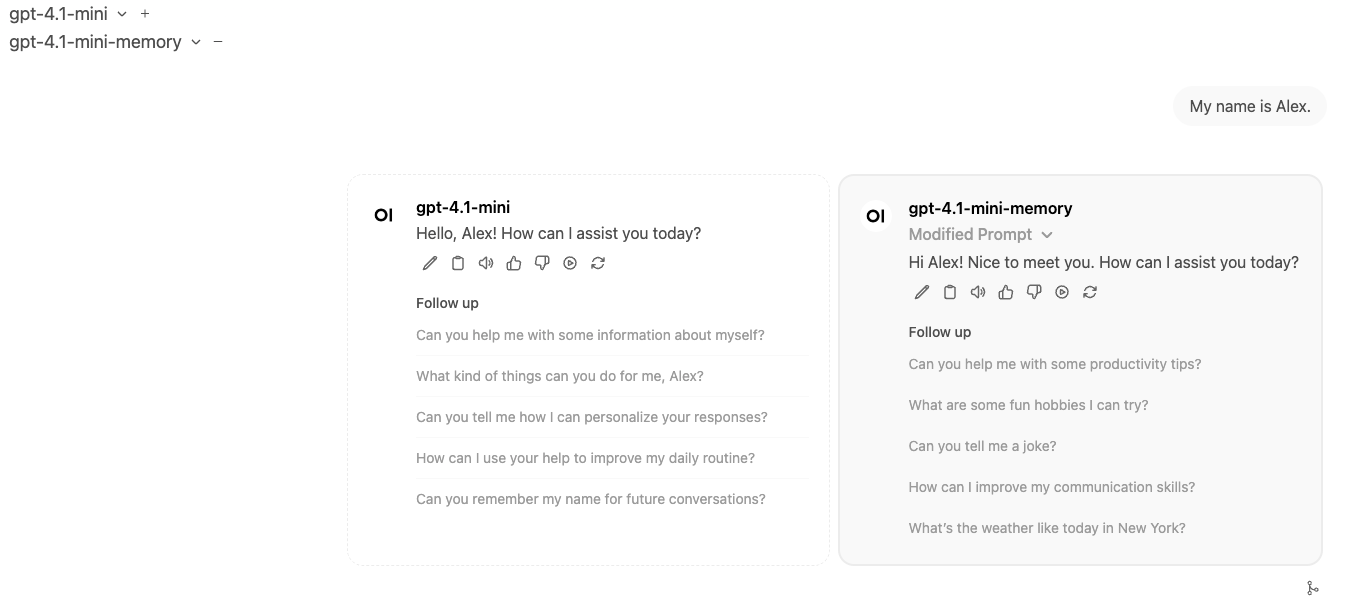Open the gpt-4.1-mini-memory model selector
Viewport: 1347px width, 613px height.
195,41
